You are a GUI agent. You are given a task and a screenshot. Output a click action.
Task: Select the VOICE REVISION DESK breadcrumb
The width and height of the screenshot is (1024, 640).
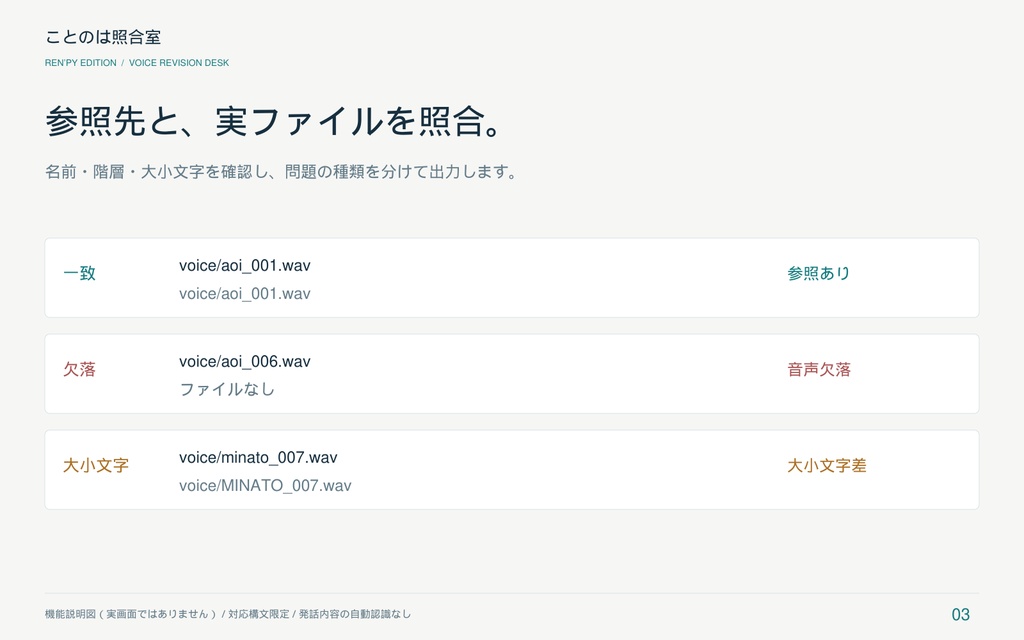tap(179, 63)
